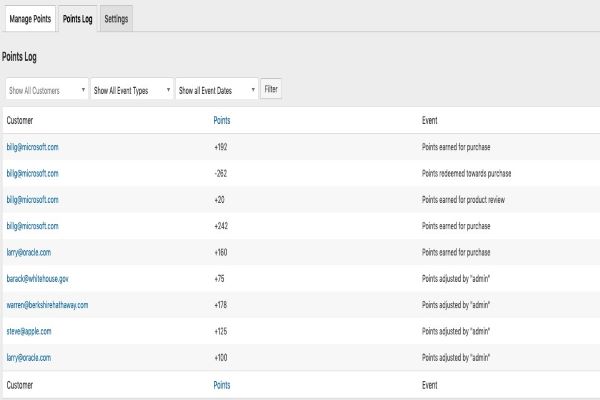This screenshot has width=600, height=400.
Task: Expand the Show All Customers dropdown
Action: coord(46,90)
